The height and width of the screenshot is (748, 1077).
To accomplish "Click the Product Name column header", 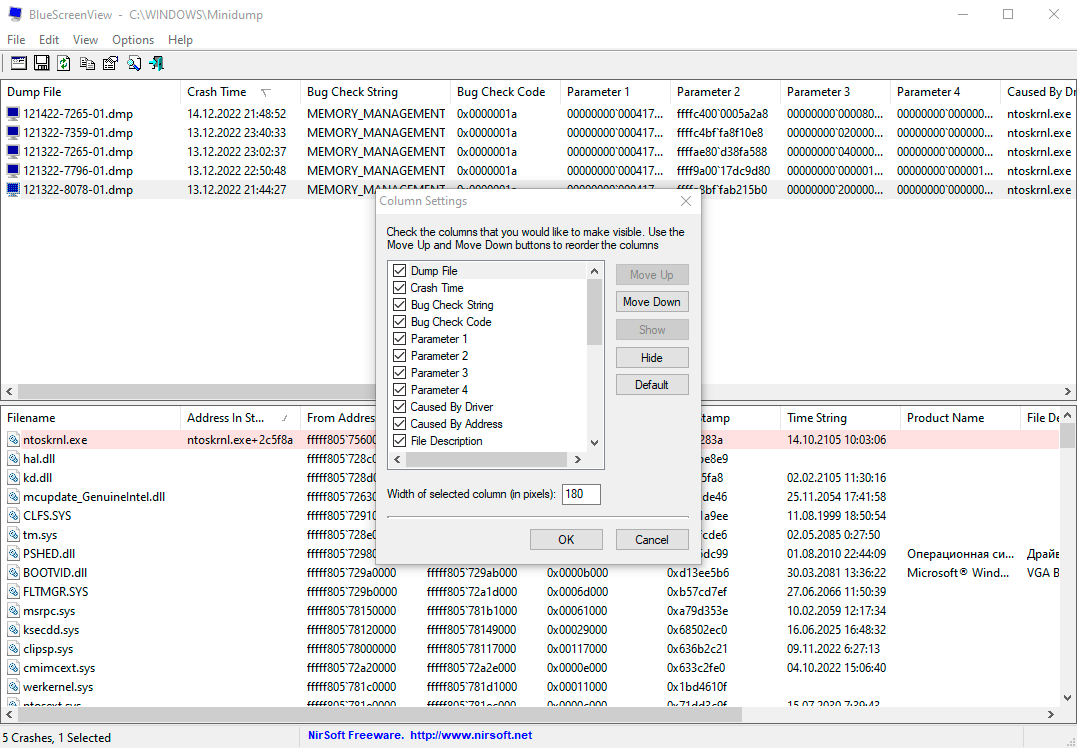I will tap(960, 418).
